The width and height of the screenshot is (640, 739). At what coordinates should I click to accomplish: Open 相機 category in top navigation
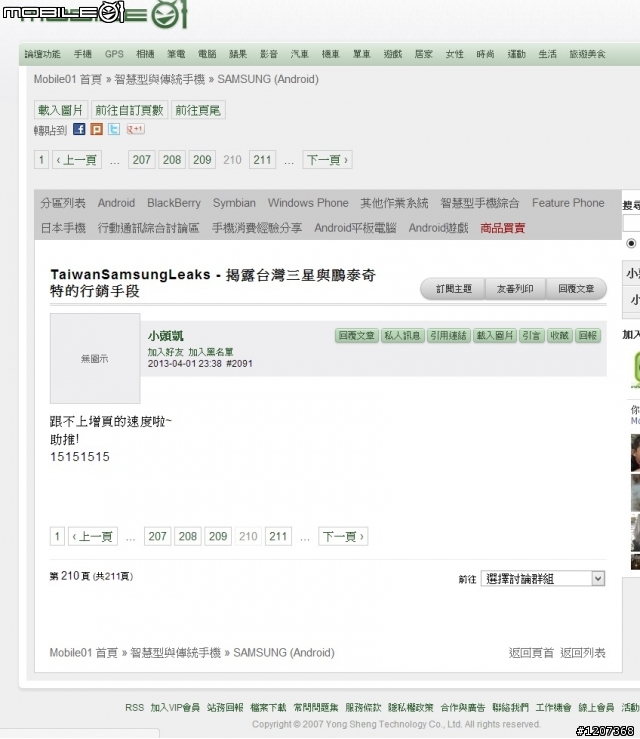(x=145, y=54)
